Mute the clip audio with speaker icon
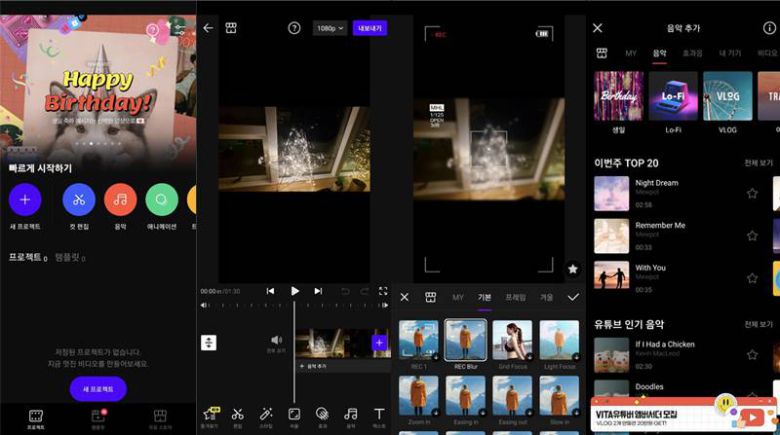This screenshot has width=780, height=435. [x=276, y=341]
